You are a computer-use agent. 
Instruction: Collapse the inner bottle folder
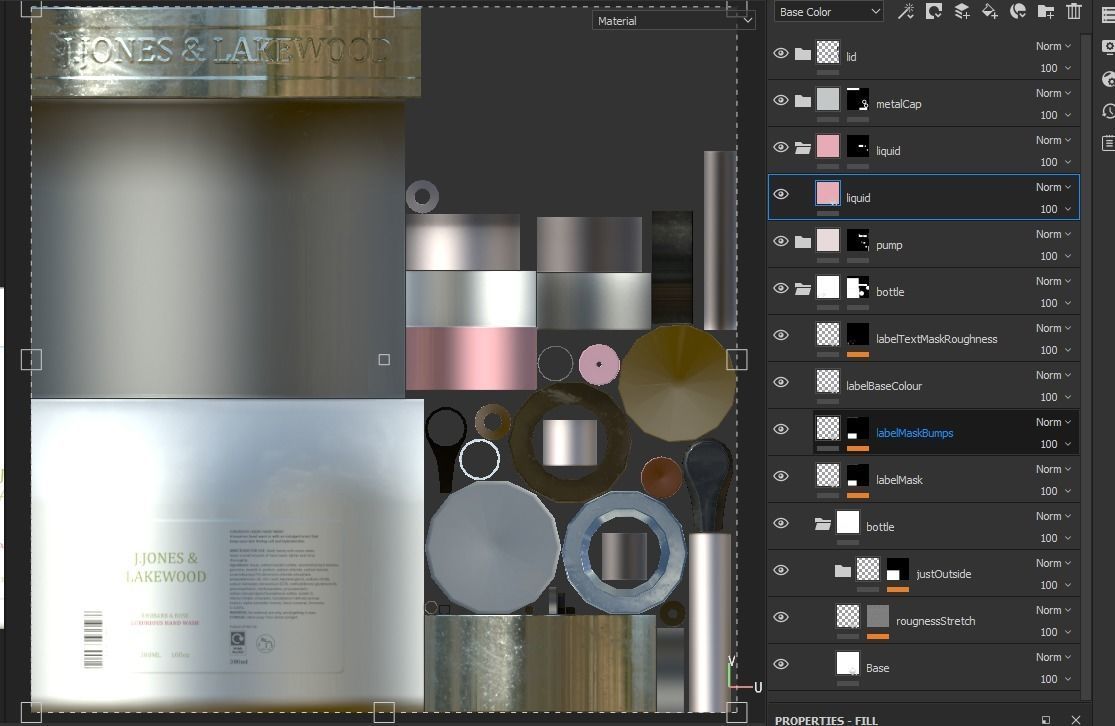click(x=823, y=524)
